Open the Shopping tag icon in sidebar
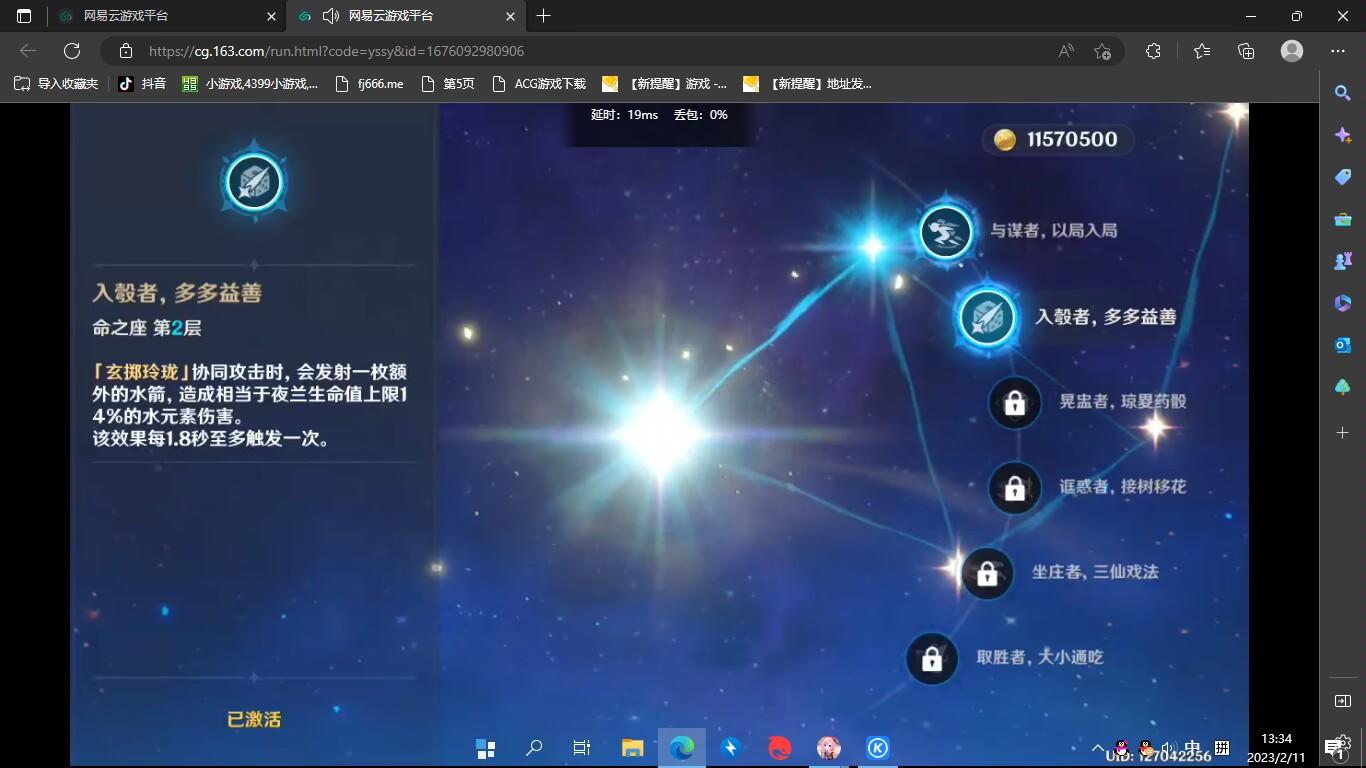This screenshot has width=1366, height=768. pyautogui.click(x=1343, y=177)
